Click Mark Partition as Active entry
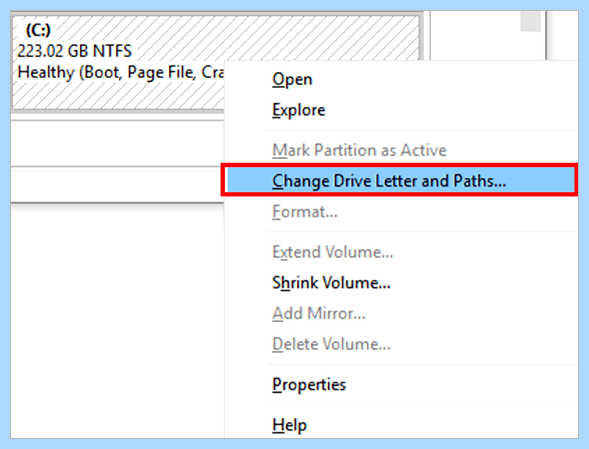The image size is (589, 449). point(401,150)
